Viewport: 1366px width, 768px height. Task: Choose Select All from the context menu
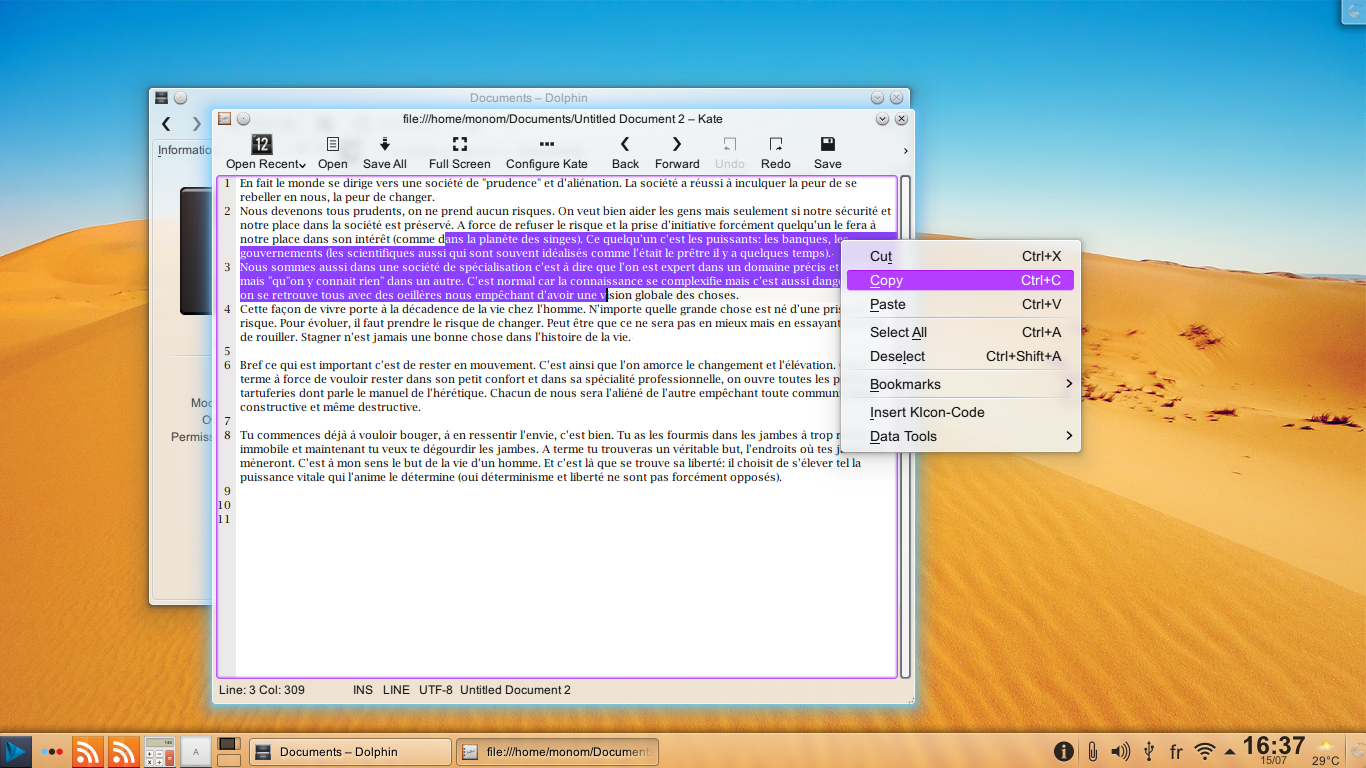(x=960, y=332)
